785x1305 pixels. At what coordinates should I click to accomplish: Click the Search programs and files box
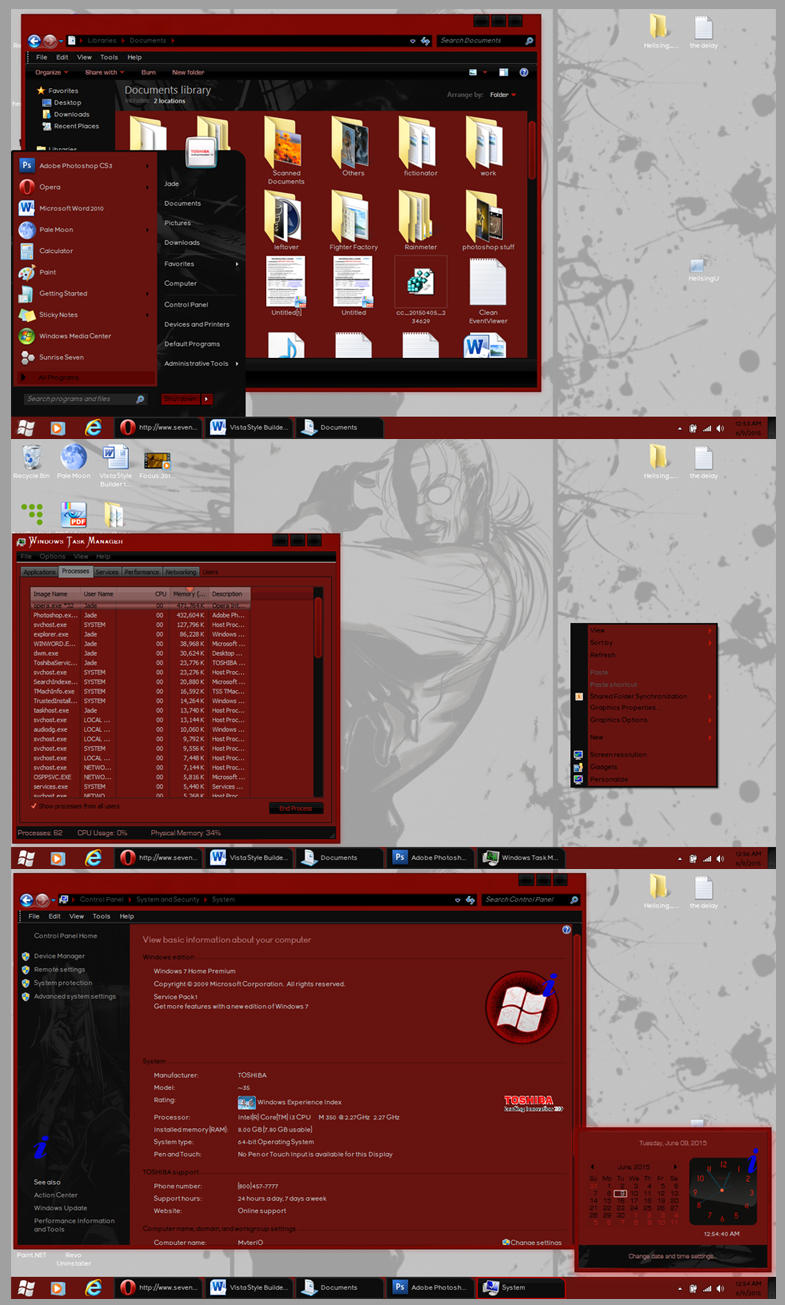point(85,399)
